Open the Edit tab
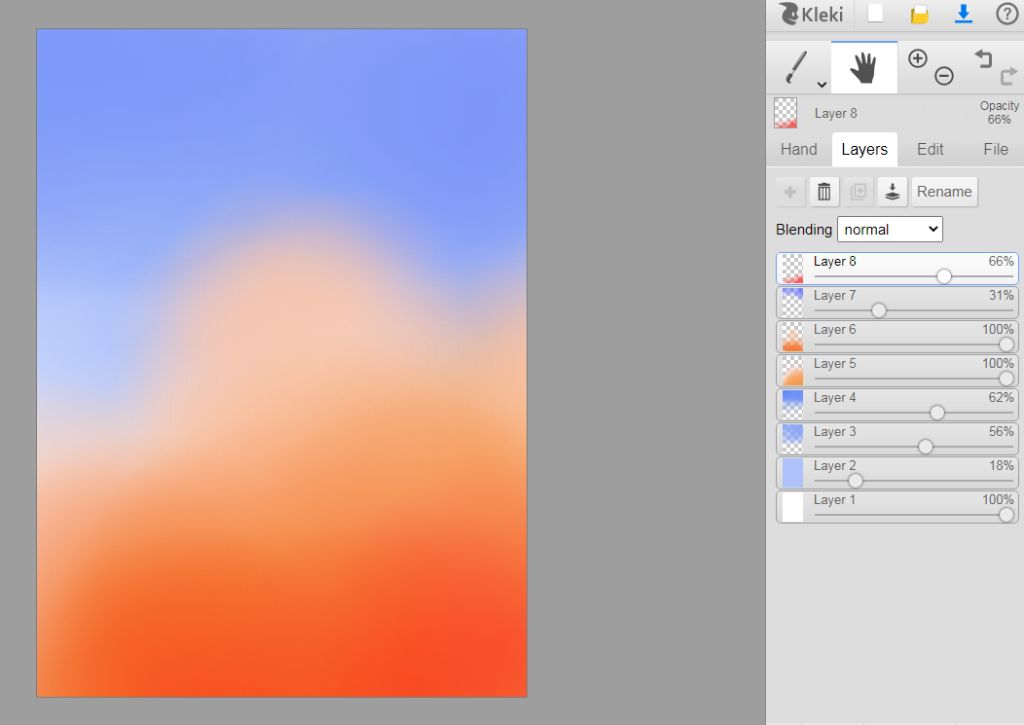 (x=930, y=150)
